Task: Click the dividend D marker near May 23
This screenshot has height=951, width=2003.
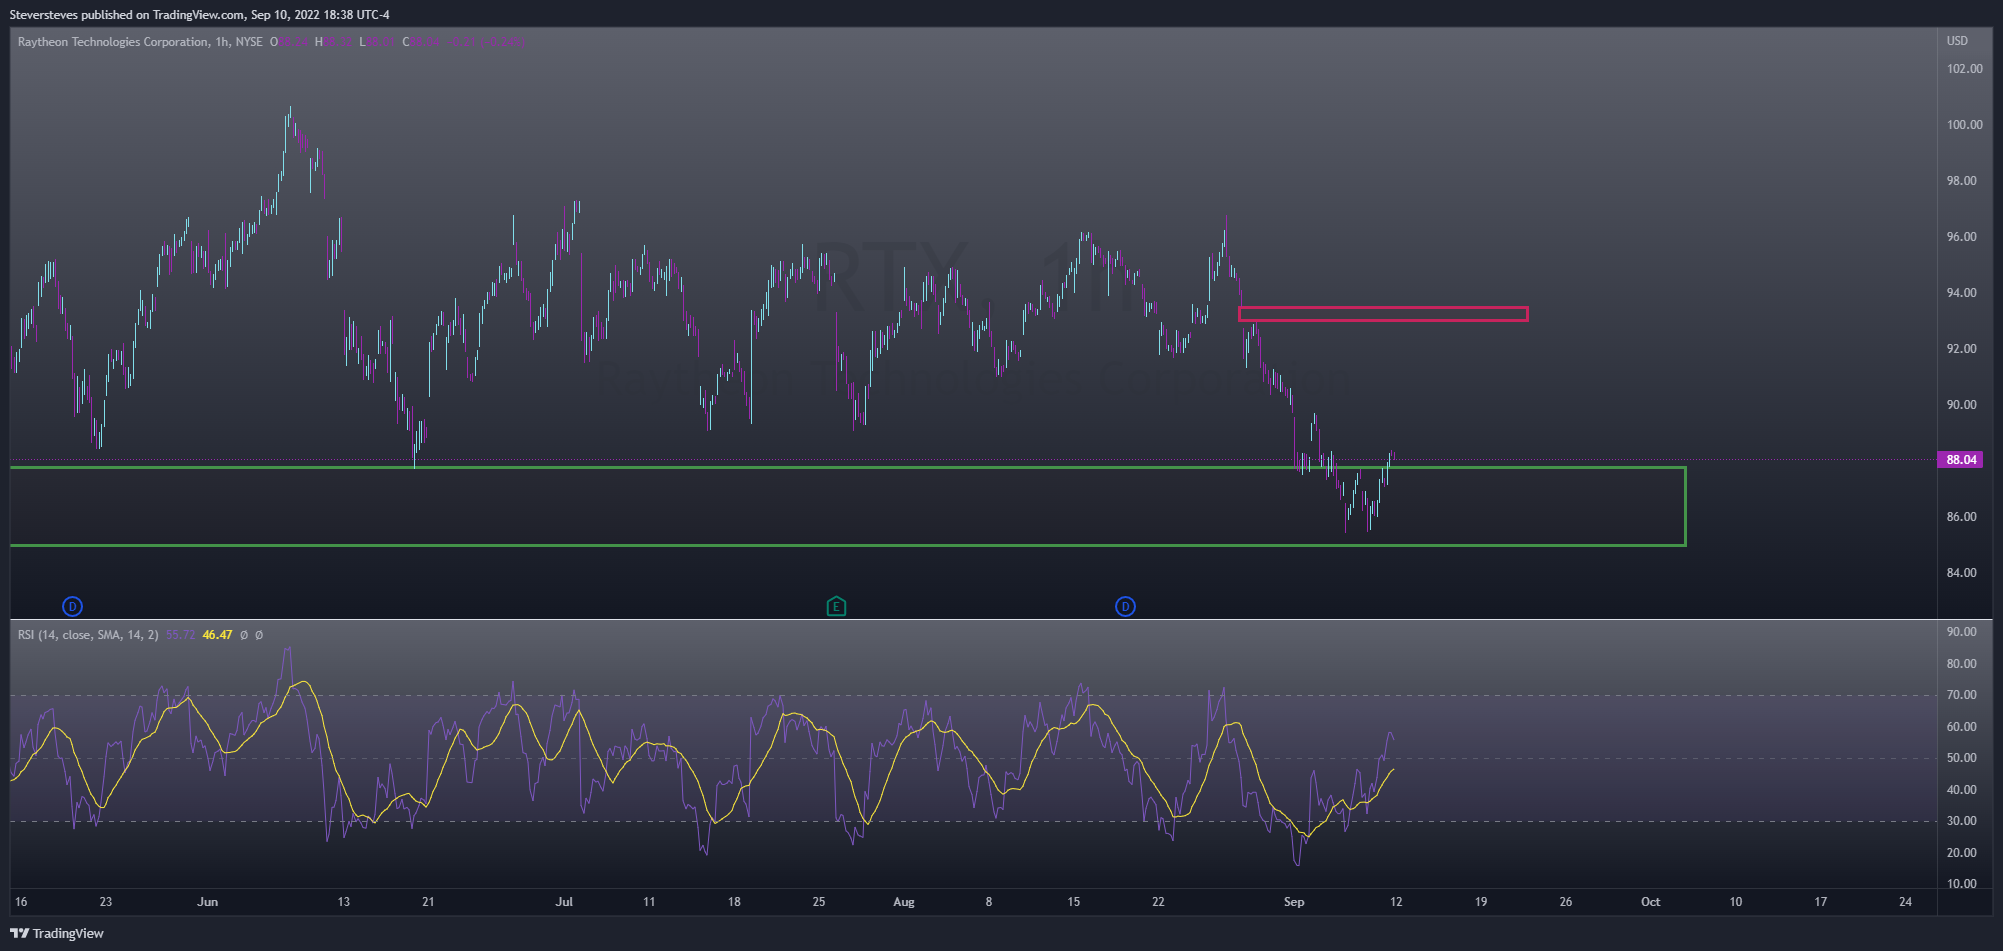Action: pyautogui.click(x=72, y=606)
